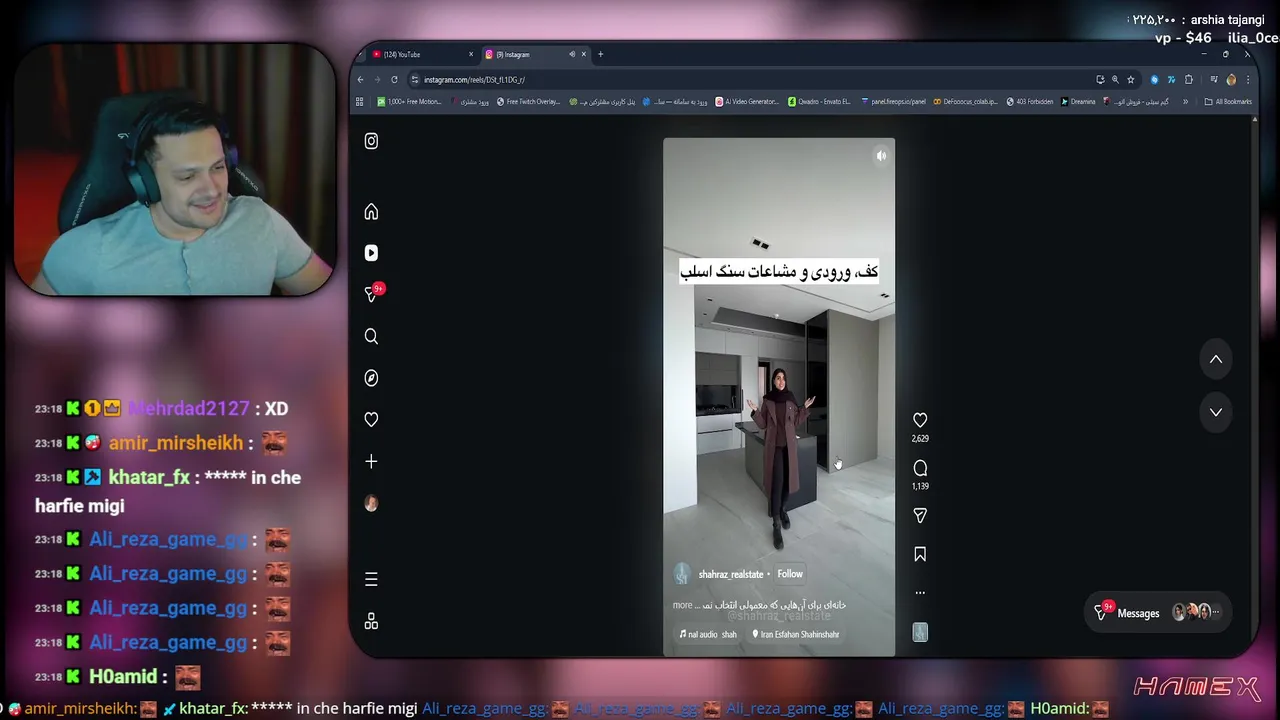The height and width of the screenshot is (720, 1280).
Task: Open the Meta apps icon at sidebar bottom
Action: click(371, 621)
